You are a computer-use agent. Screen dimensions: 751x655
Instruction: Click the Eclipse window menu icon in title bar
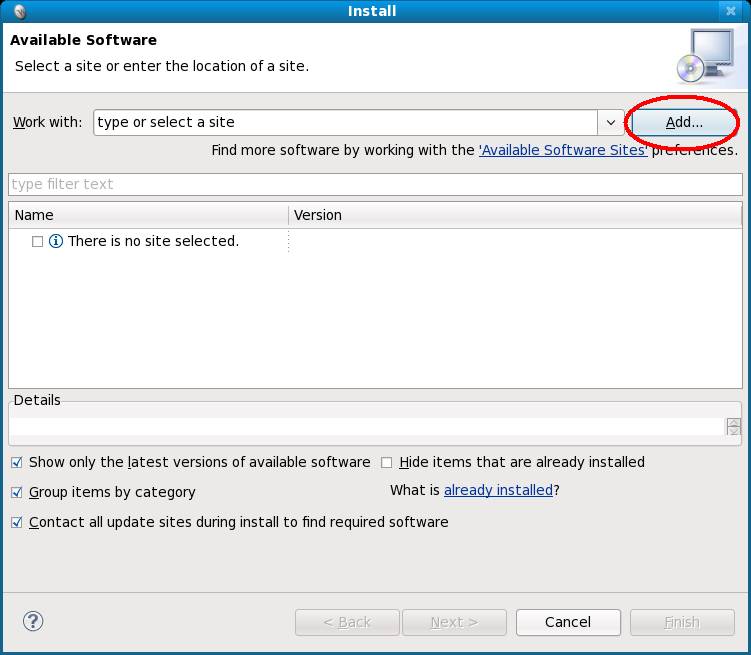click(20, 11)
